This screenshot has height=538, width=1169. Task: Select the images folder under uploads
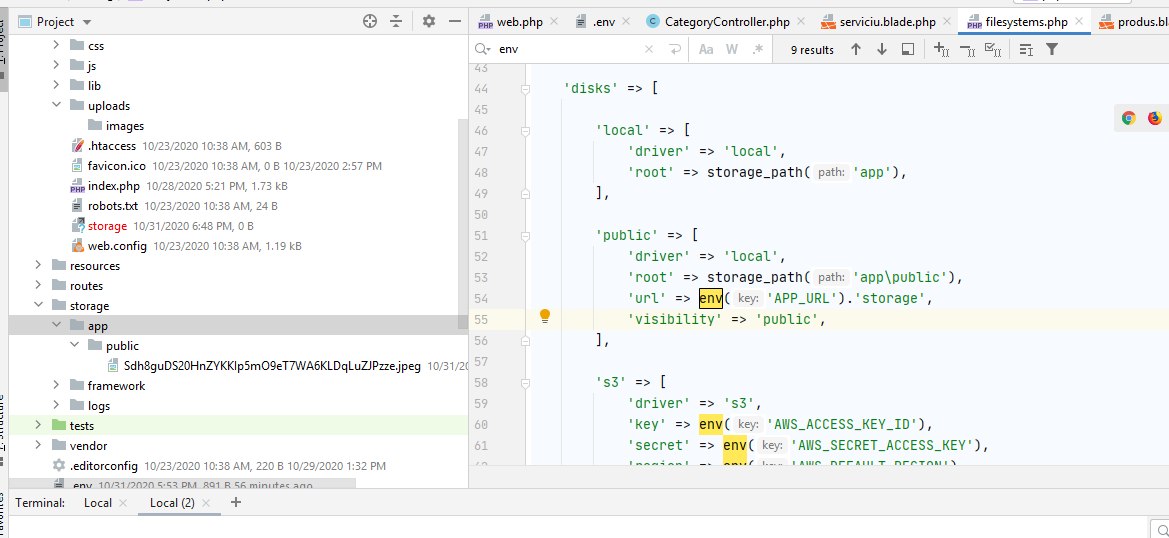(125, 126)
